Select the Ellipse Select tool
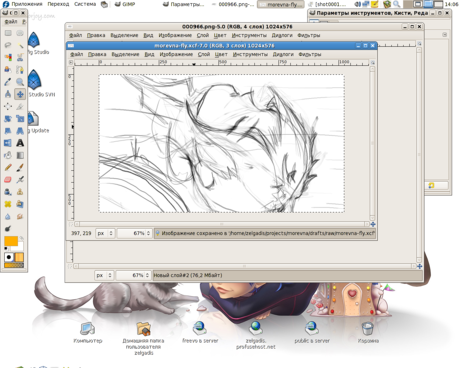The width and height of the screenshot is (460, 368). tap(20, 33)
